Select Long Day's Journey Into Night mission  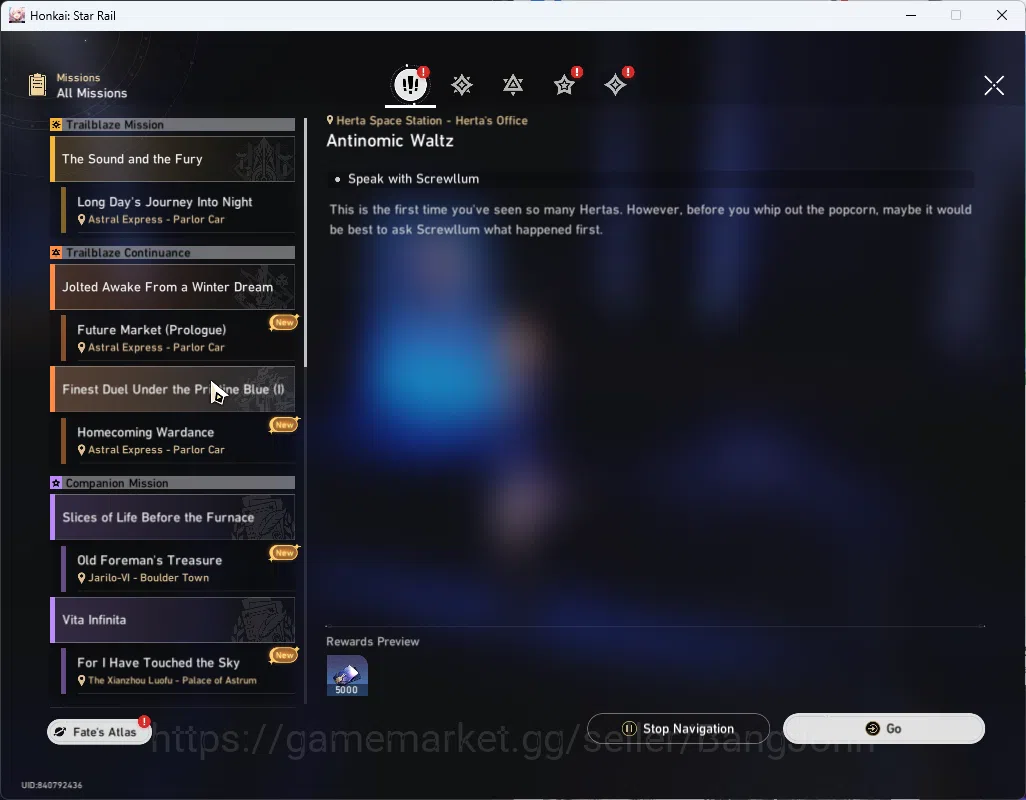point(178,210)
